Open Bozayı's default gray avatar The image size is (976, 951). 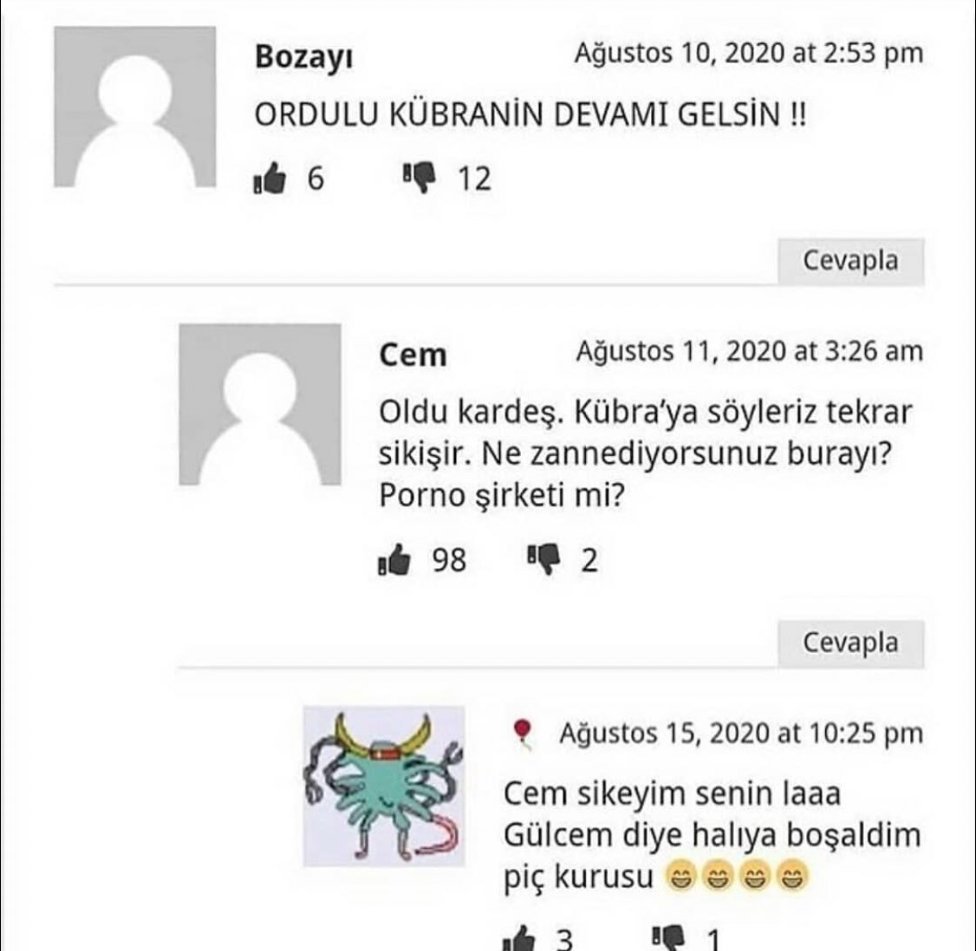pos(135,106)
